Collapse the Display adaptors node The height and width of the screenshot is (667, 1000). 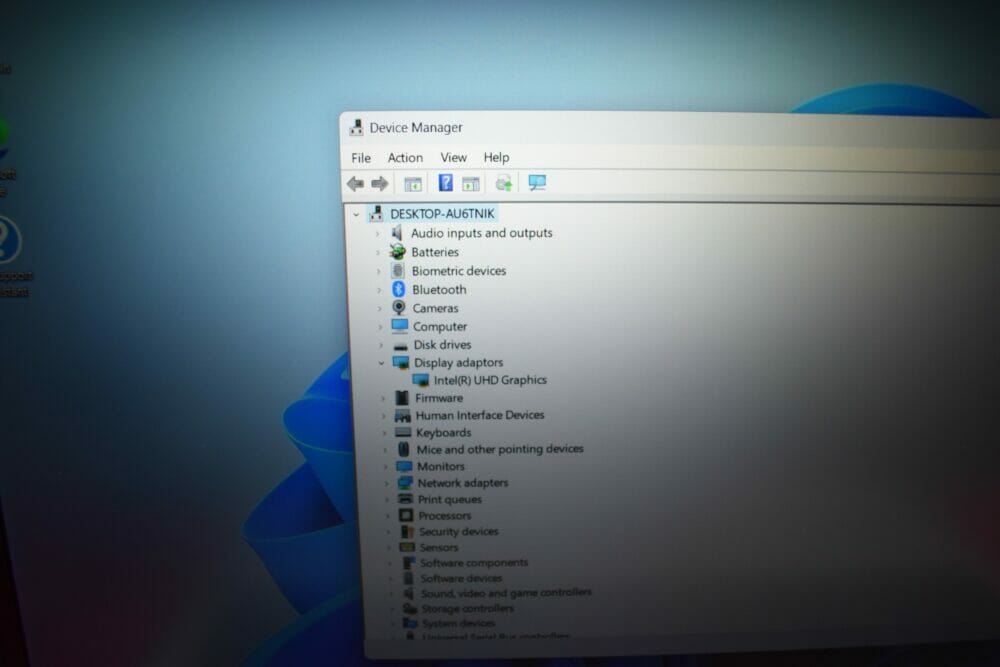coord(381,363)
